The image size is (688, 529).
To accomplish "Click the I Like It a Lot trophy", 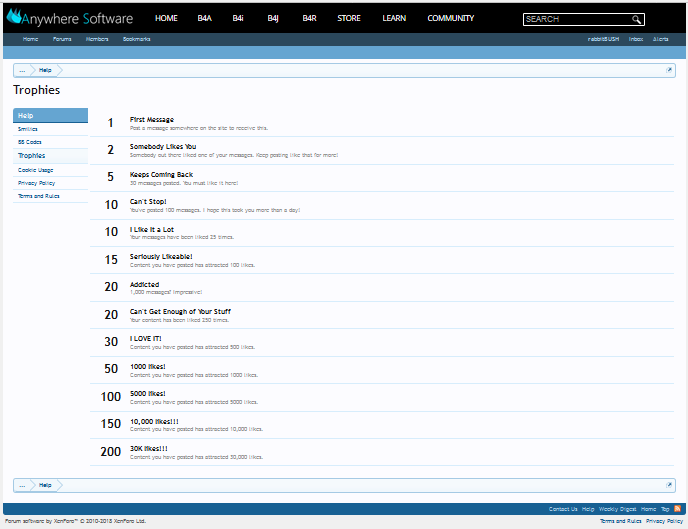I will [152, 229].
